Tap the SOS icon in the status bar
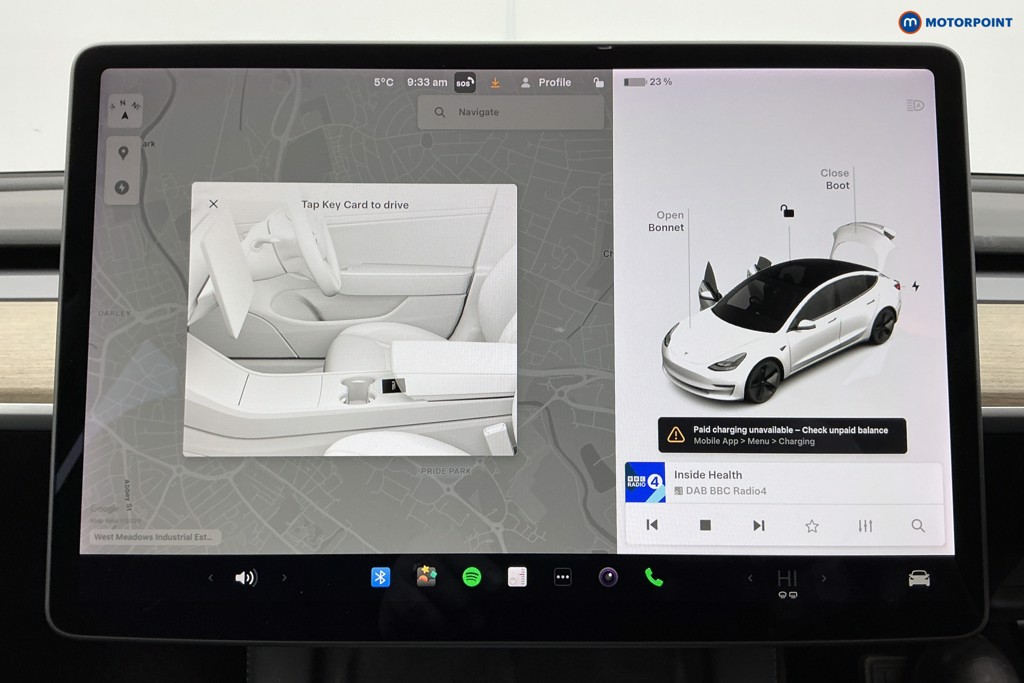 tap(463, 82)
